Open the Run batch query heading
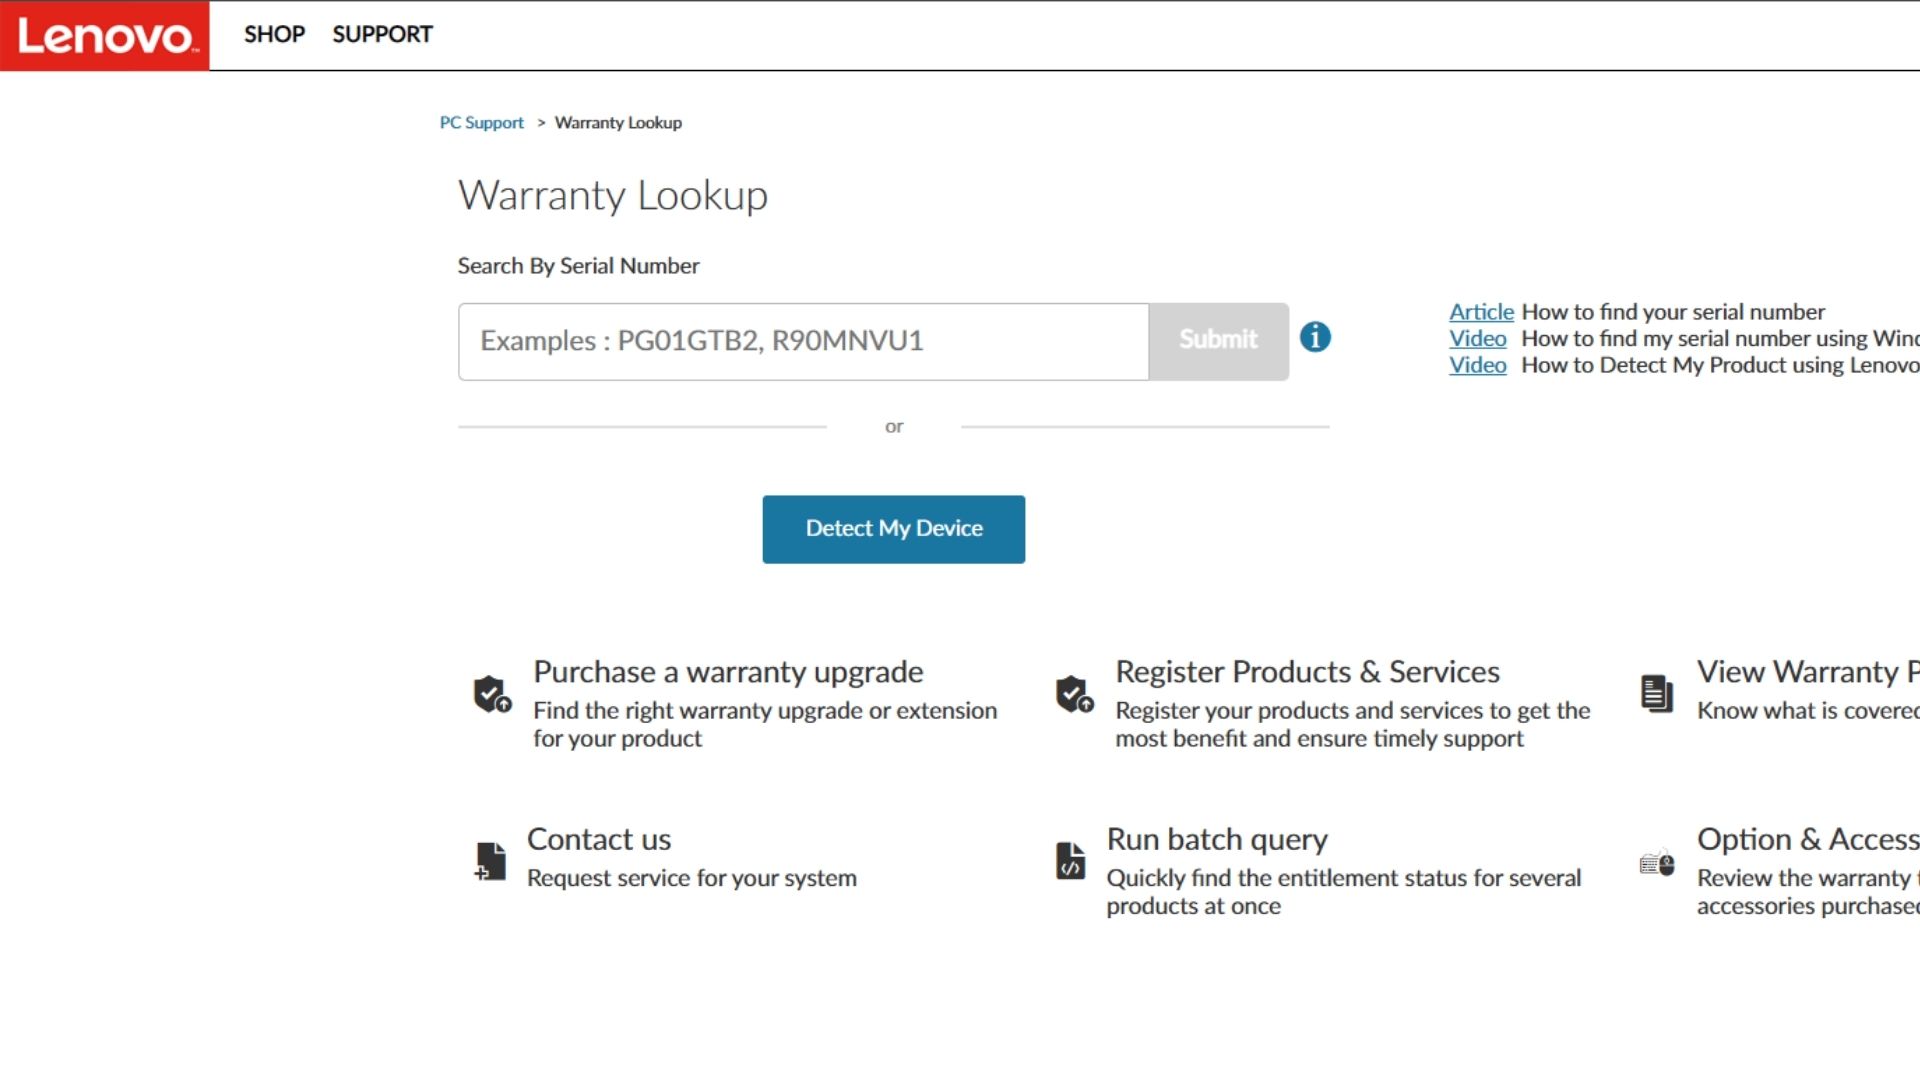The height and width of the screenshot is (1080, 1920). tap(1216, 839)
